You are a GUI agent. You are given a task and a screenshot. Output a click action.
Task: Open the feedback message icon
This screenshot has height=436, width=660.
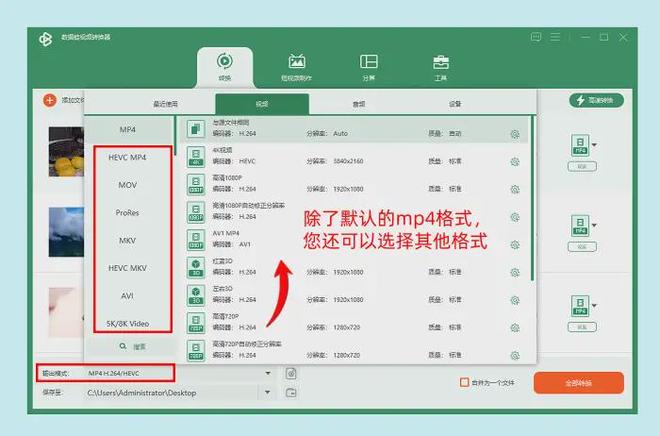click(536, 37)
